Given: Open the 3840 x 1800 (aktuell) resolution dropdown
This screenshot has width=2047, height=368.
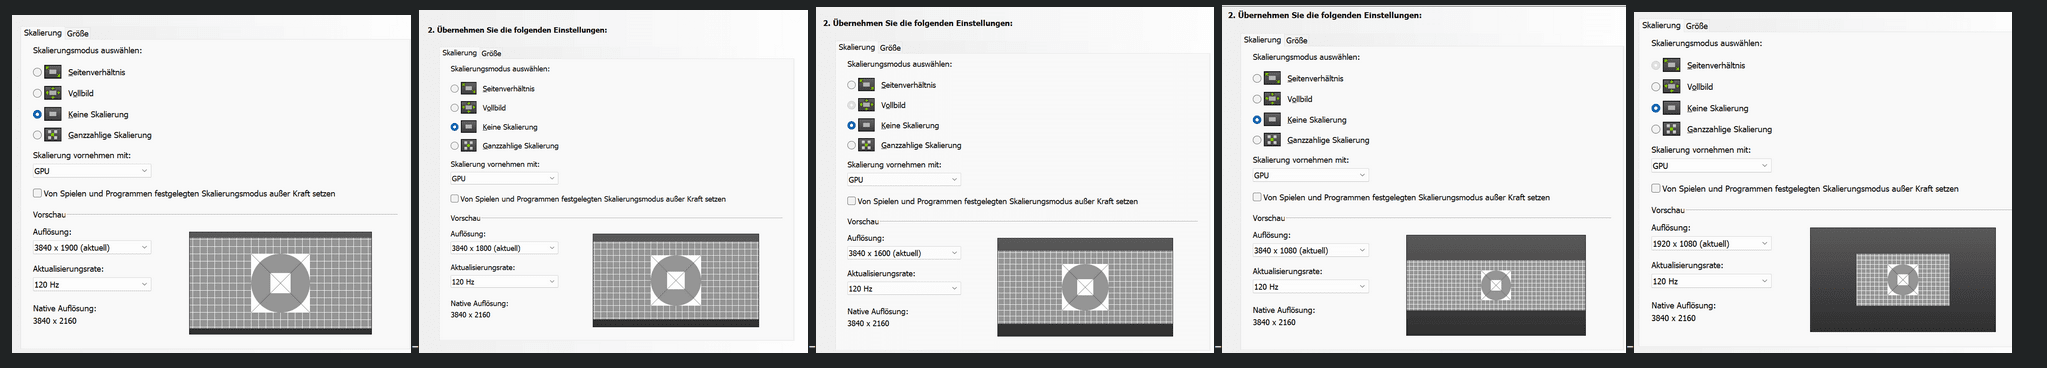Looking at the screenshot, I should click(504, 248).
